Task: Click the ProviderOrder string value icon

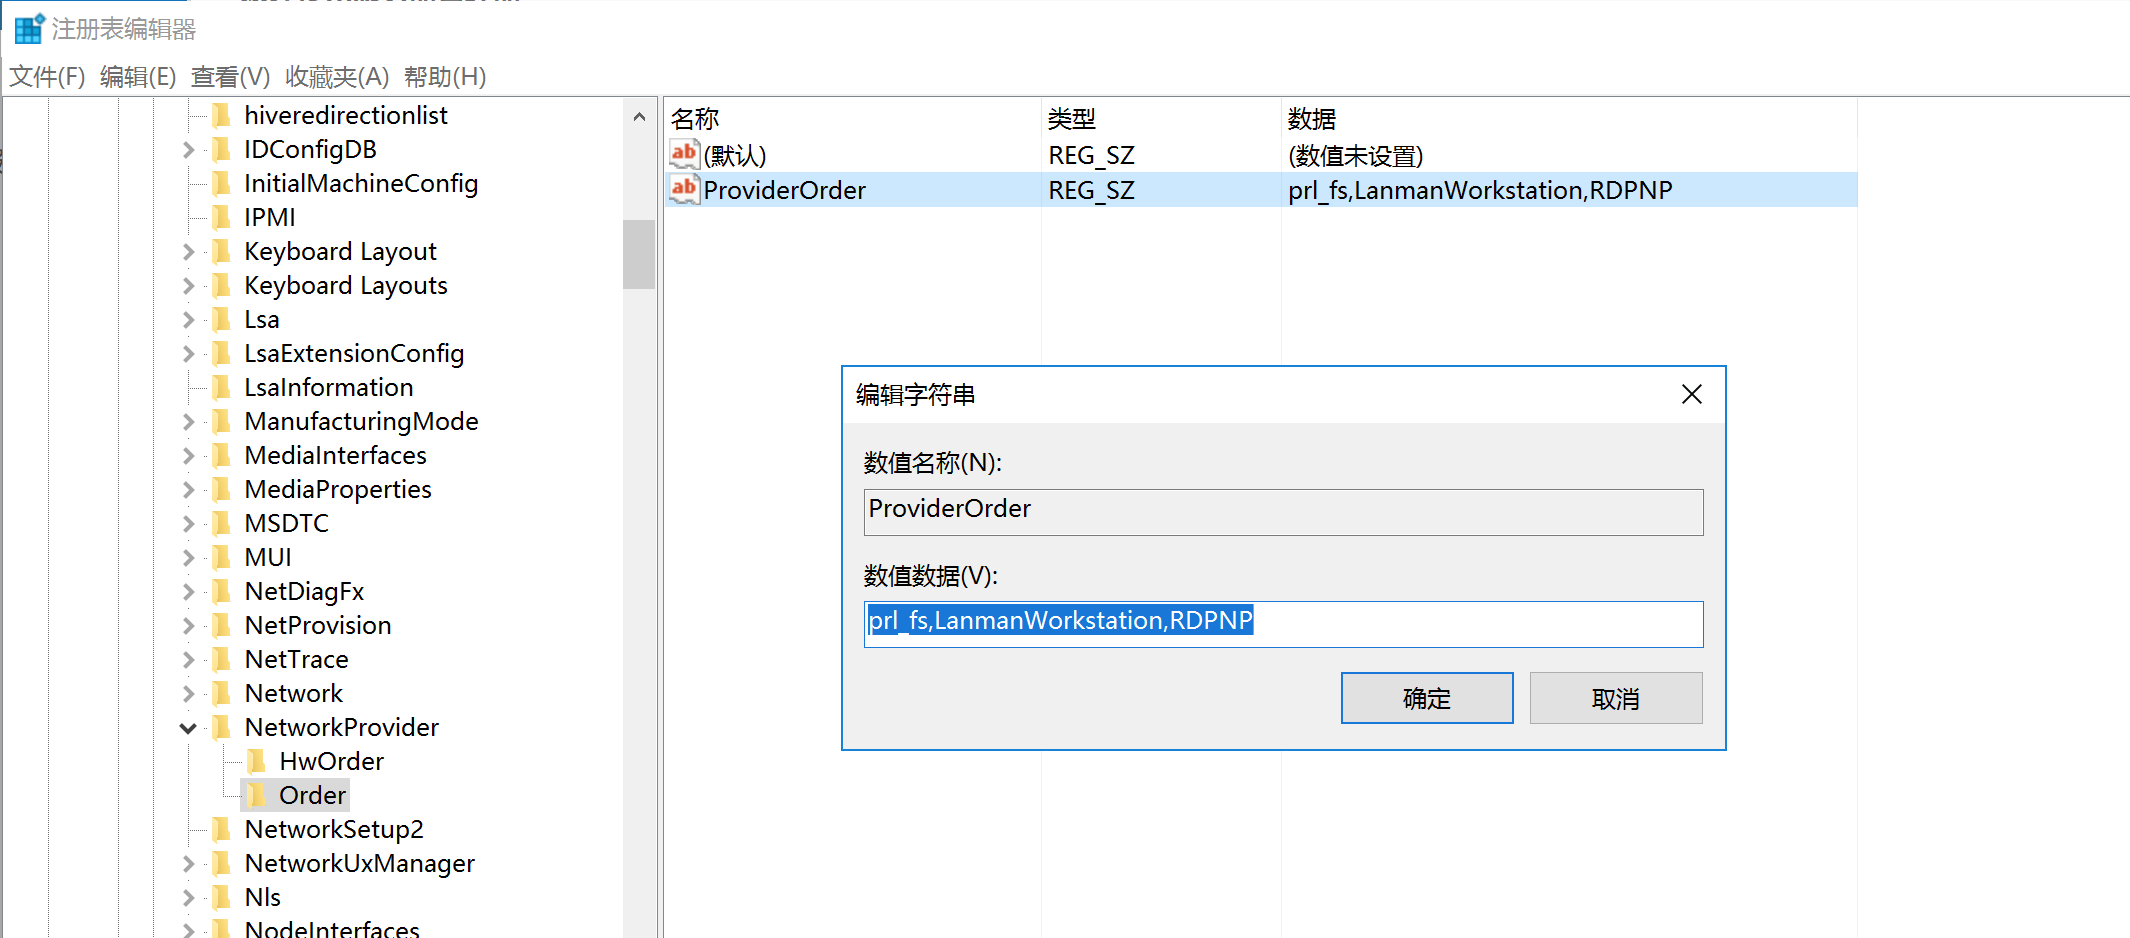Action: 684,189
